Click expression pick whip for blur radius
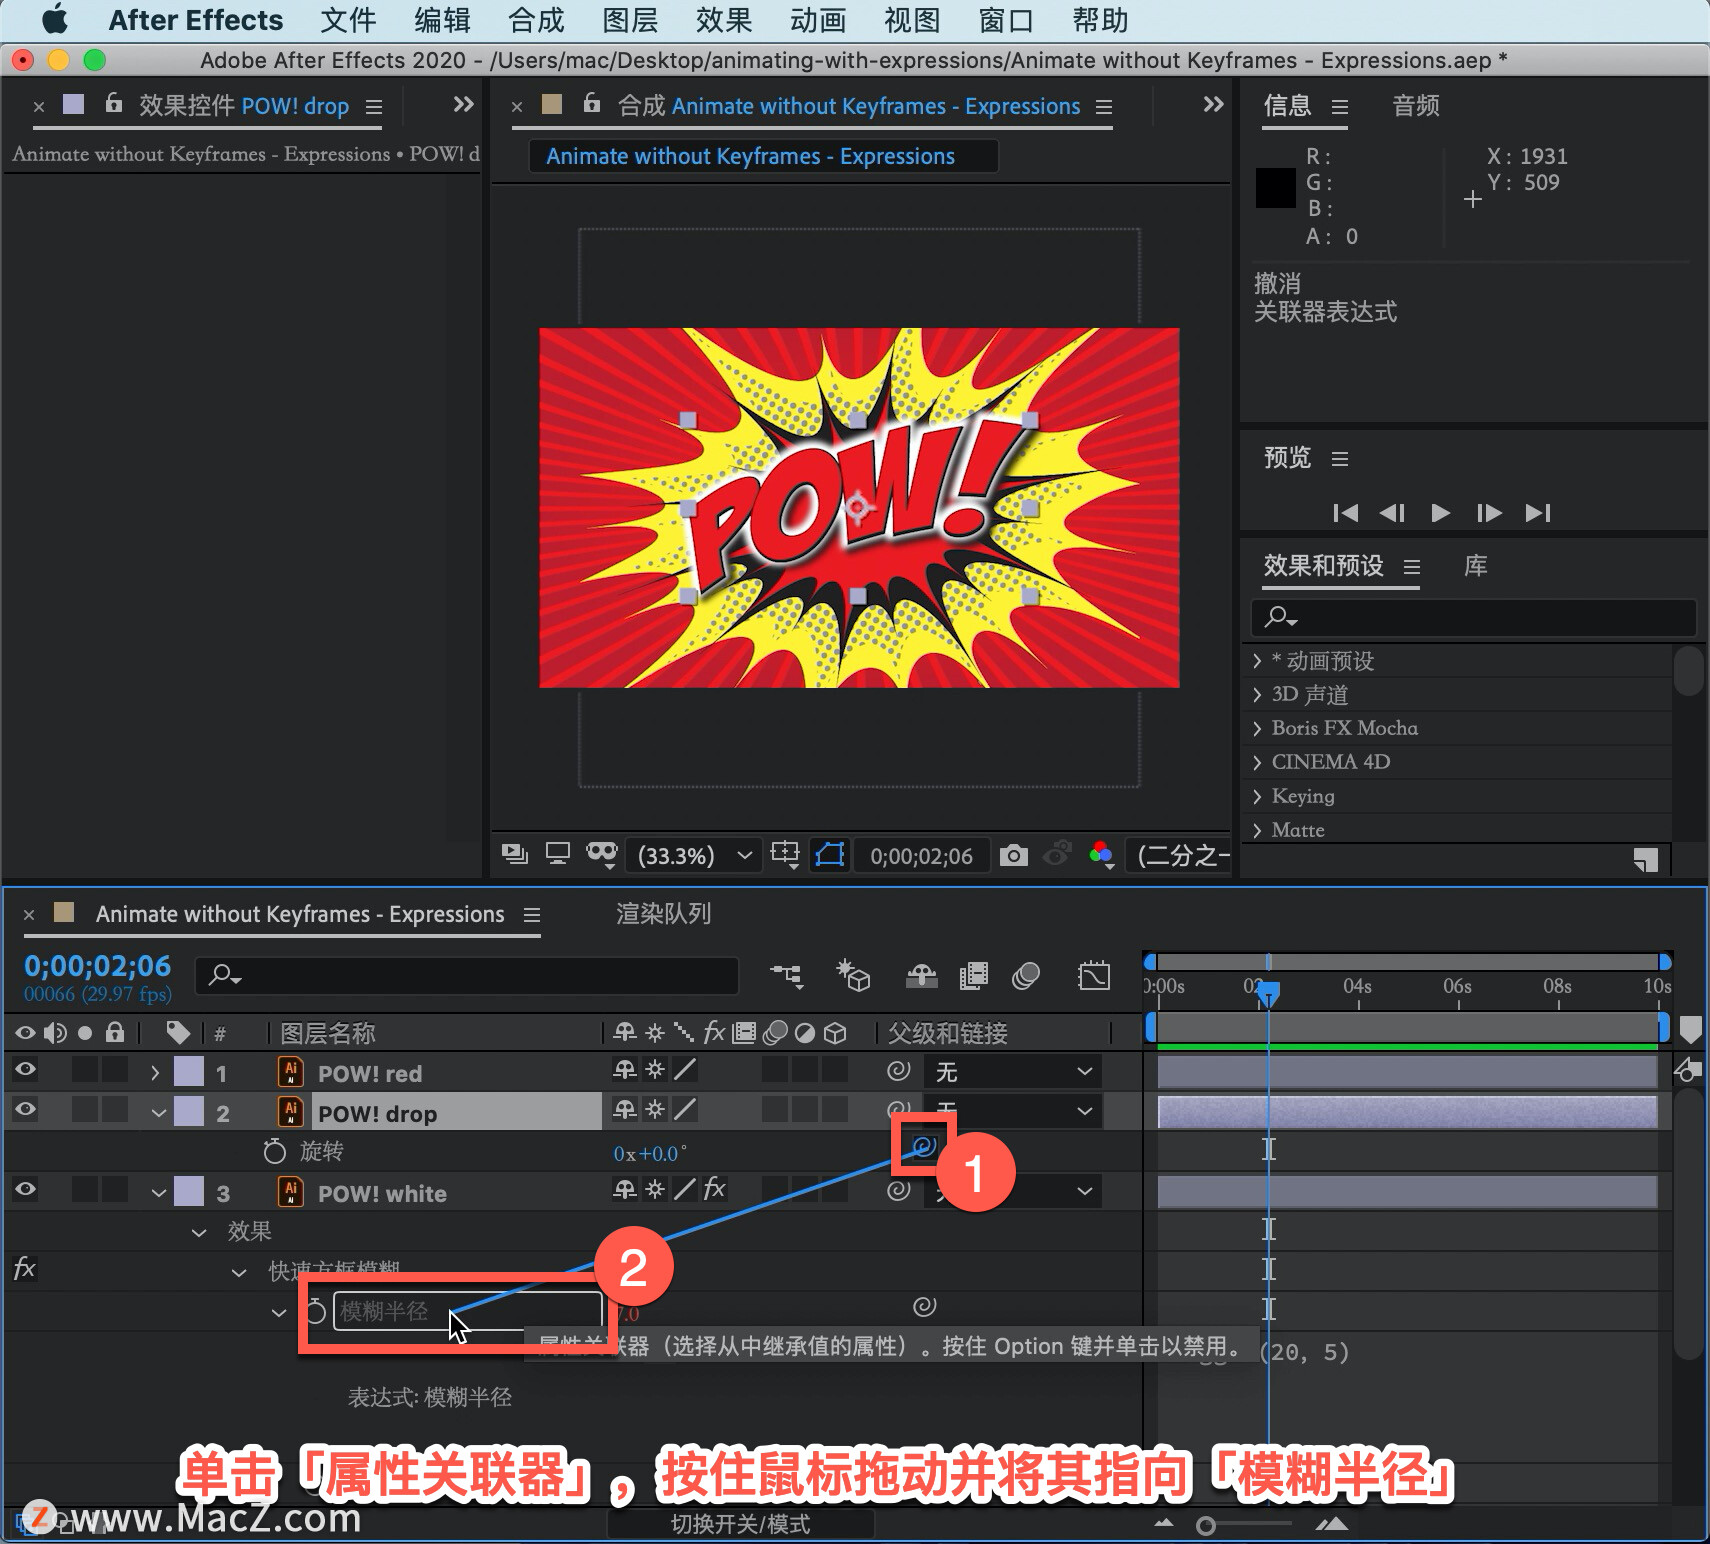 (x=925, y=1306)
